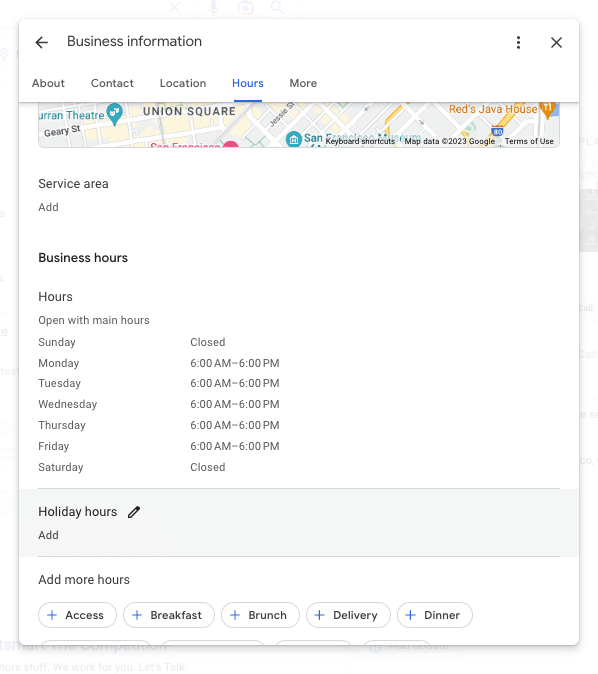Click Thursday's hours entry
This screenshot has height=674, width=598.
[235, 425]
